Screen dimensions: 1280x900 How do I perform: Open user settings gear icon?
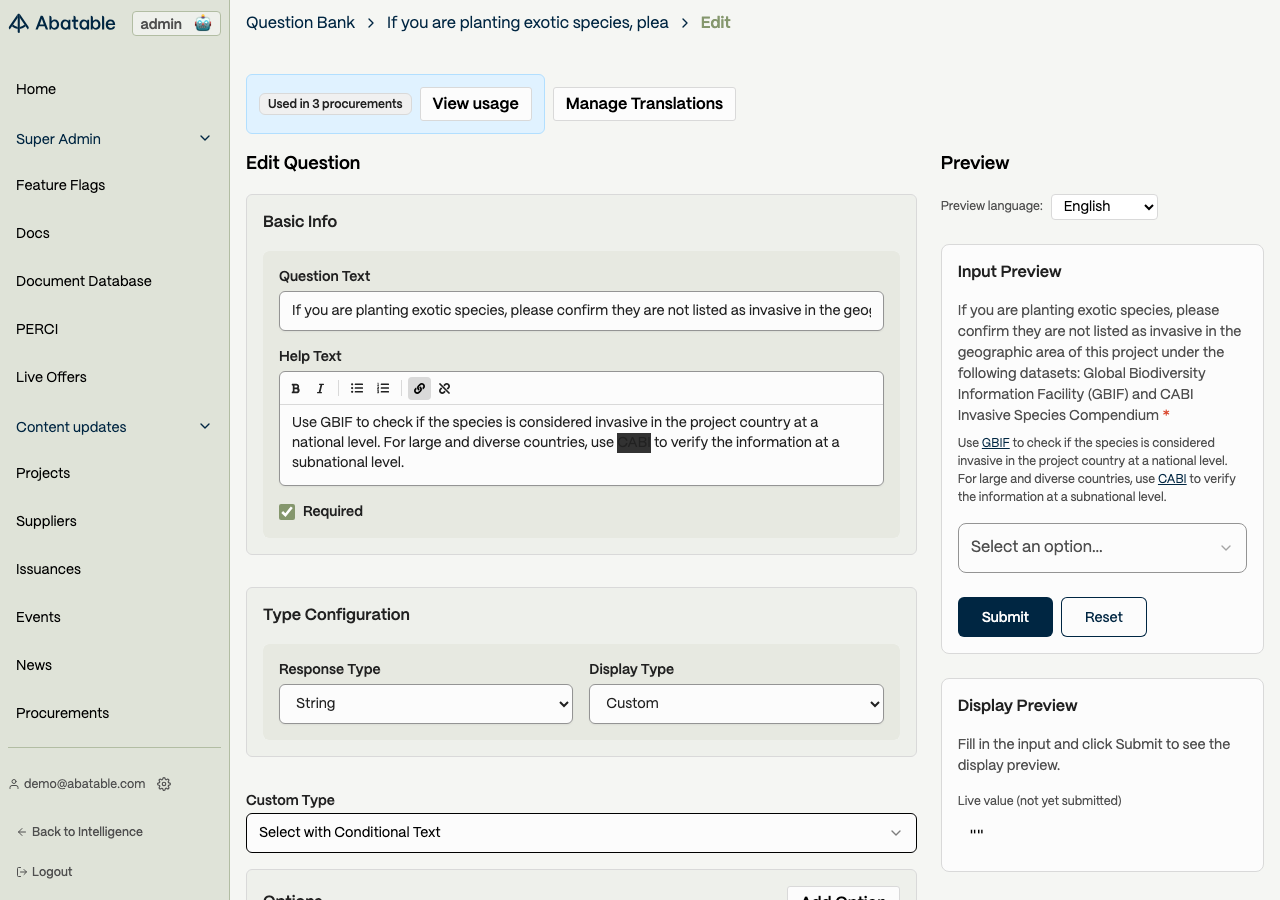164,784
